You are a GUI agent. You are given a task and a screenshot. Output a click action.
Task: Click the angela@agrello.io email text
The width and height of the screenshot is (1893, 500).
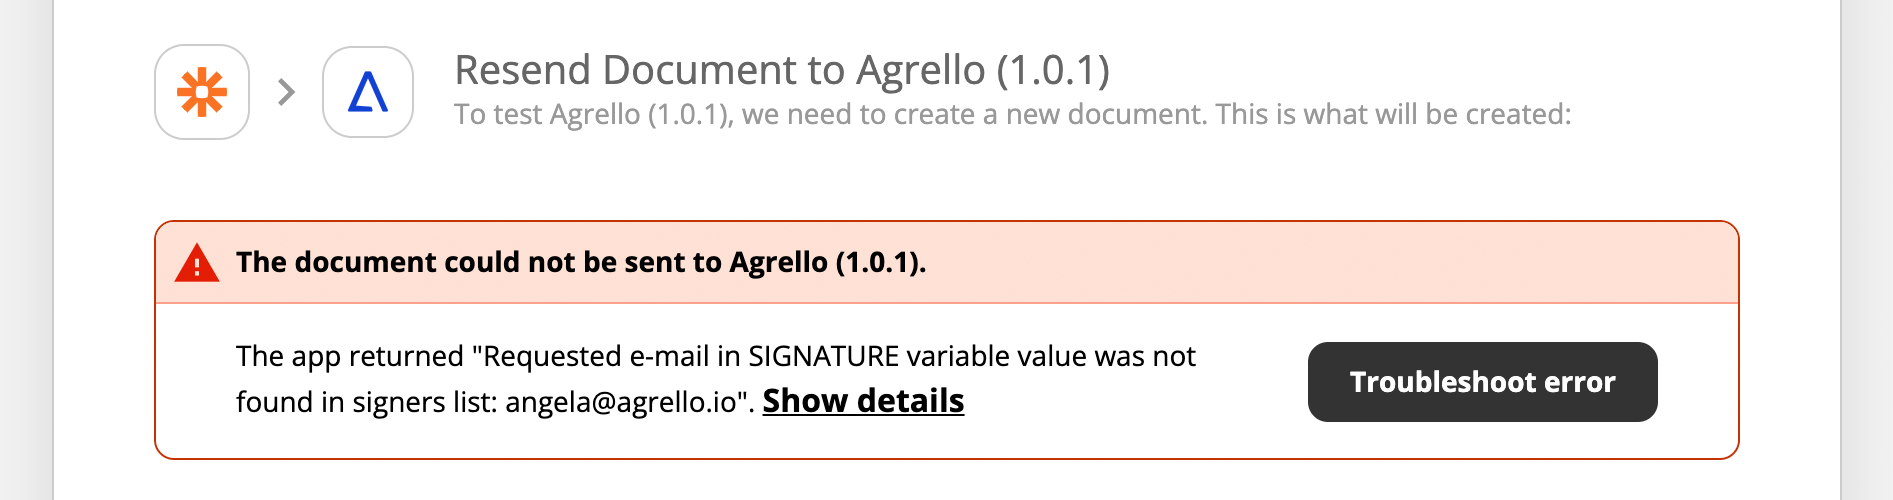(x=621, y=402)
